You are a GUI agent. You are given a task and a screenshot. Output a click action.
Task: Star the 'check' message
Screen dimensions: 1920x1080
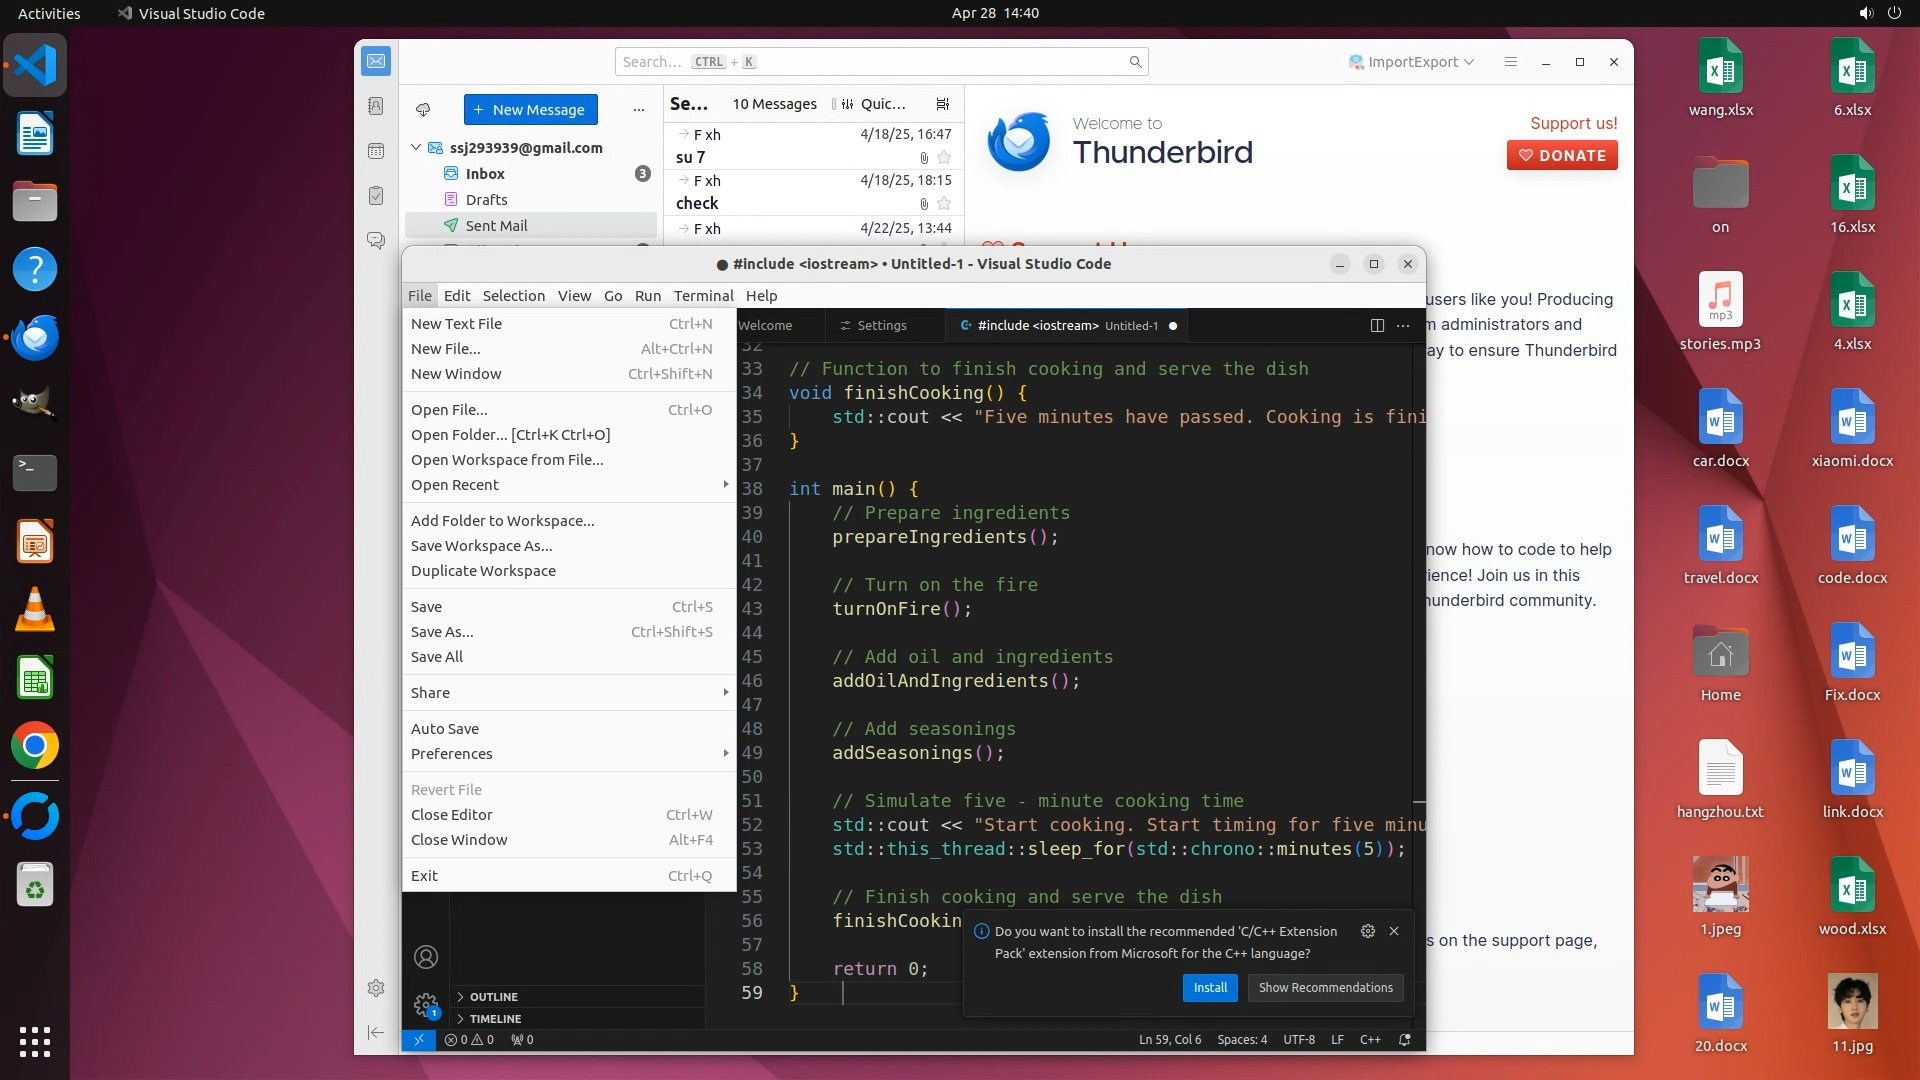click(944, 203)
